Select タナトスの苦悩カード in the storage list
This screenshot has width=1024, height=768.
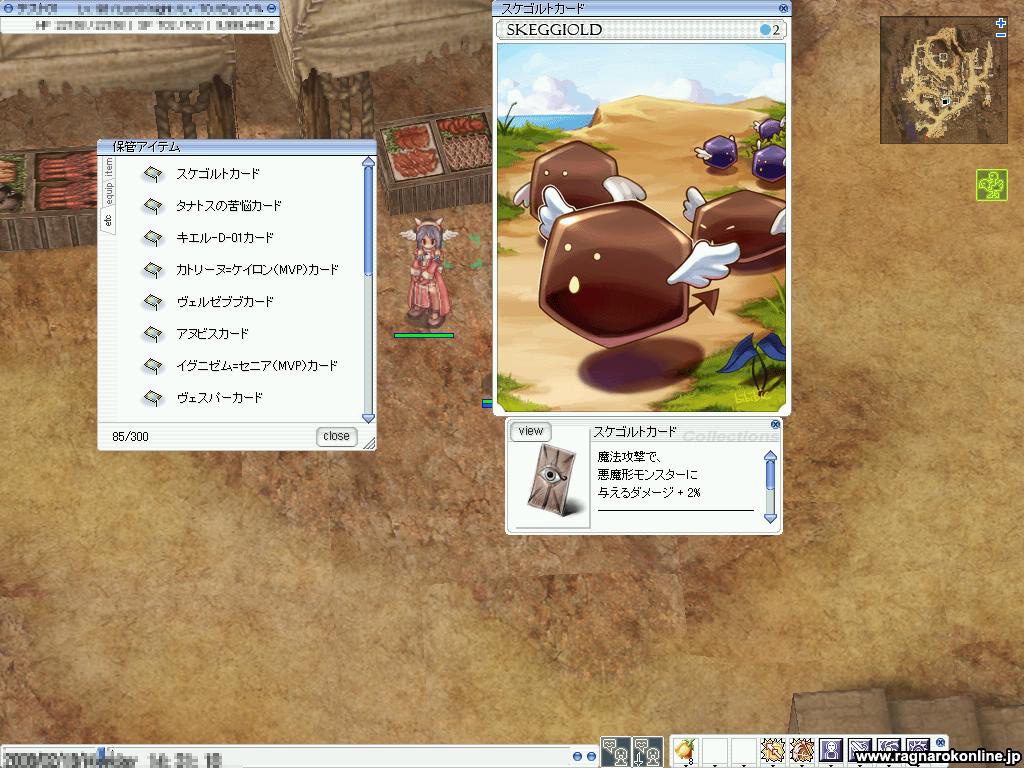point(229,206)
